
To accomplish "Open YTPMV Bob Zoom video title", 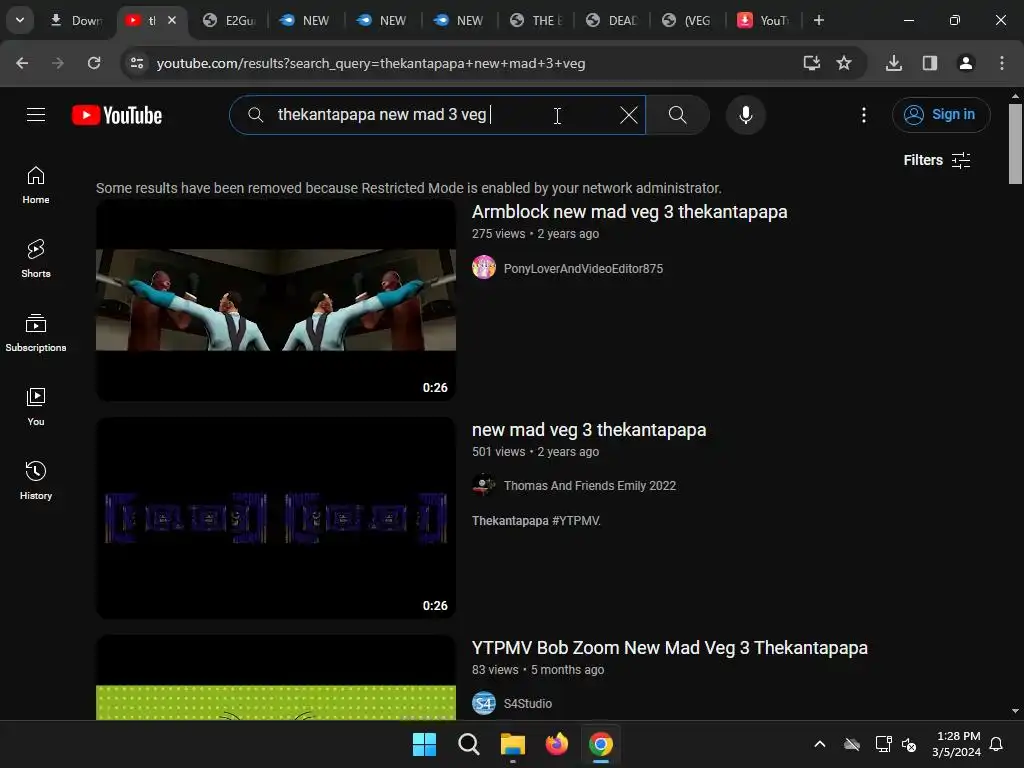I will [669, 648].
